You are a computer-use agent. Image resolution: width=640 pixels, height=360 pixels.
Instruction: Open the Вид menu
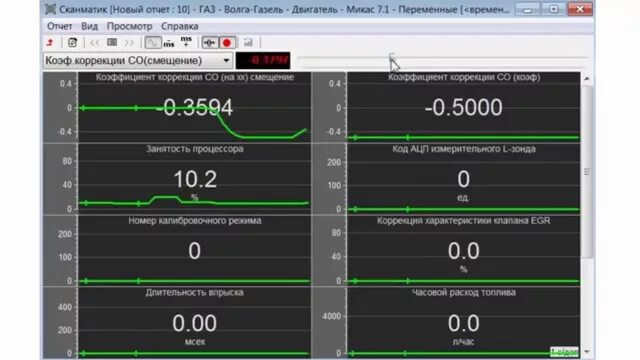tap(89, 26)
